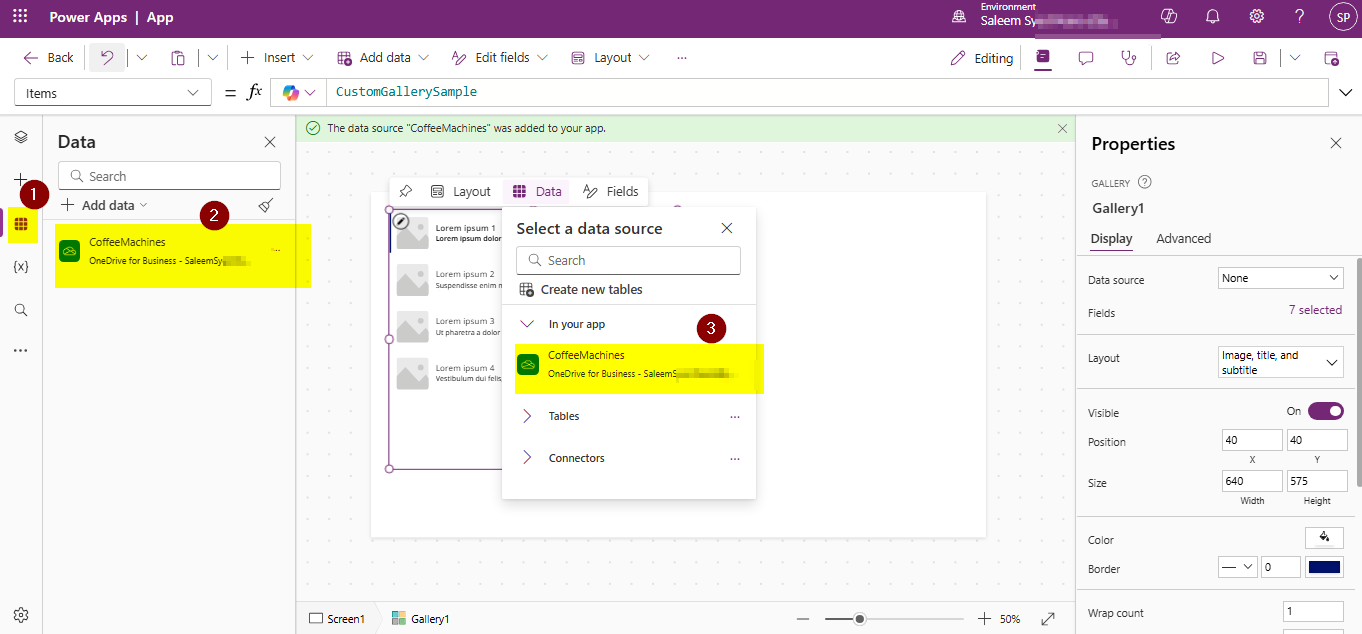1362x634 pixels.
Task: Expand the Connectors section
Action: pyautogui.click(x=528, y=458)
